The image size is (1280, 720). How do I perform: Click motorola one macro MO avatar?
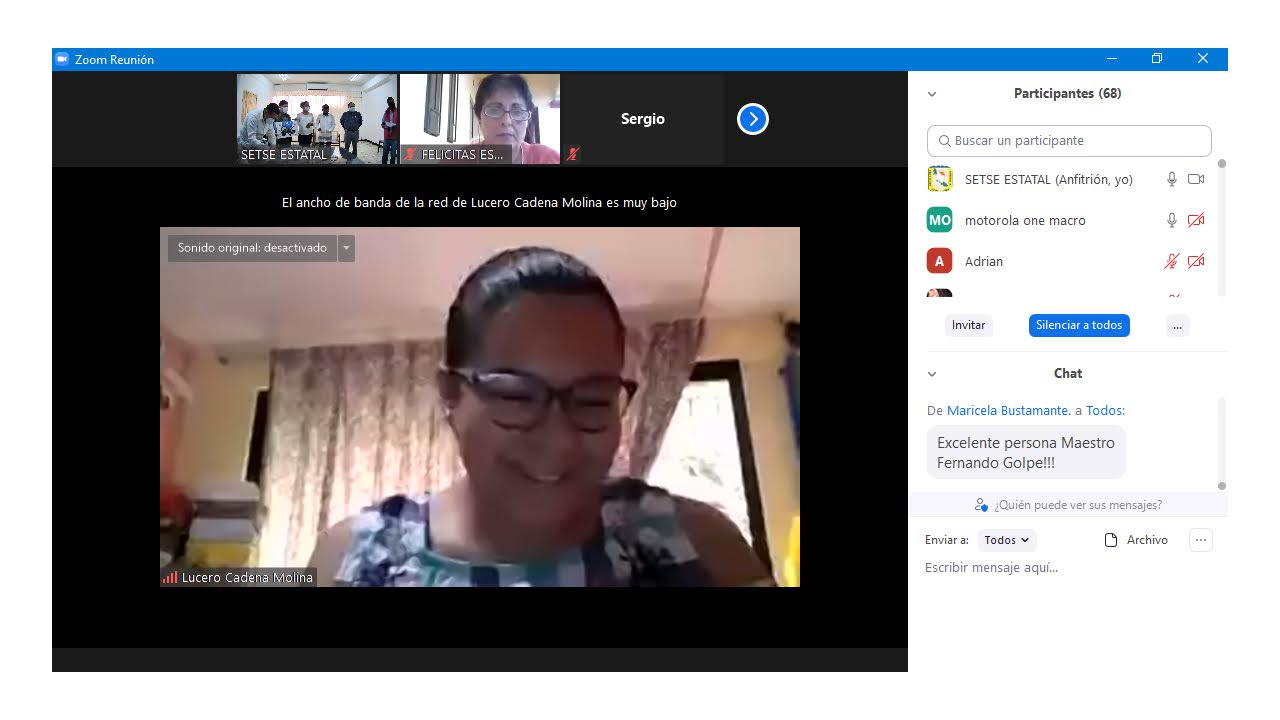click(x=939, y=220)
